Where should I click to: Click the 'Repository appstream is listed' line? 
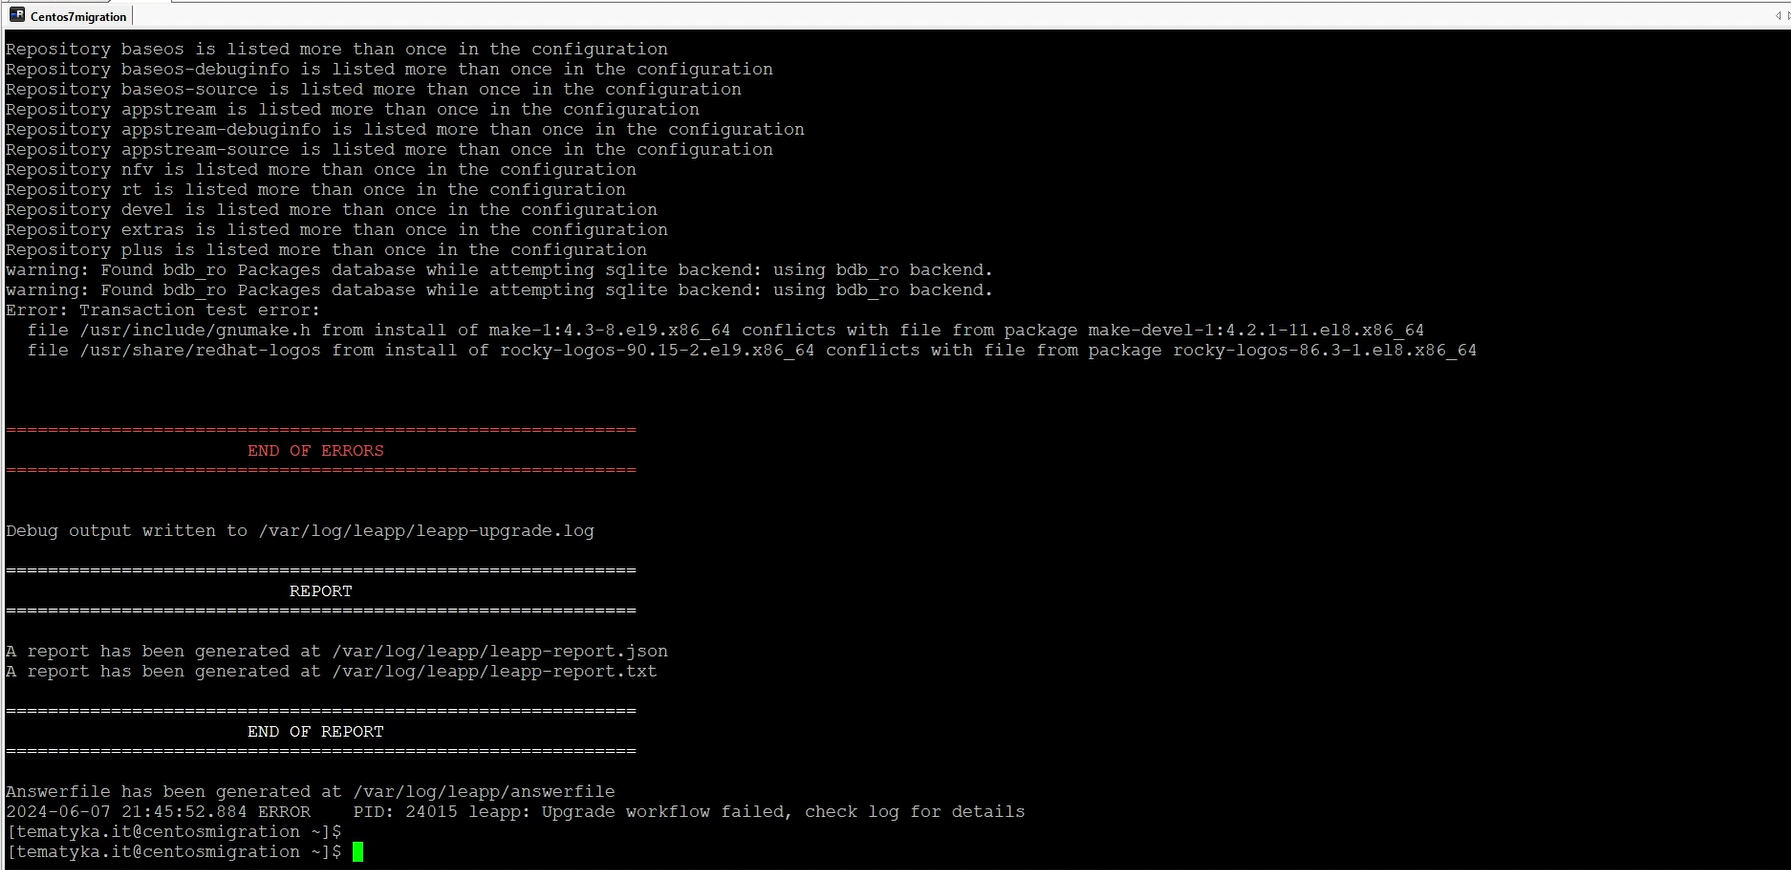[x=353, y=109]
